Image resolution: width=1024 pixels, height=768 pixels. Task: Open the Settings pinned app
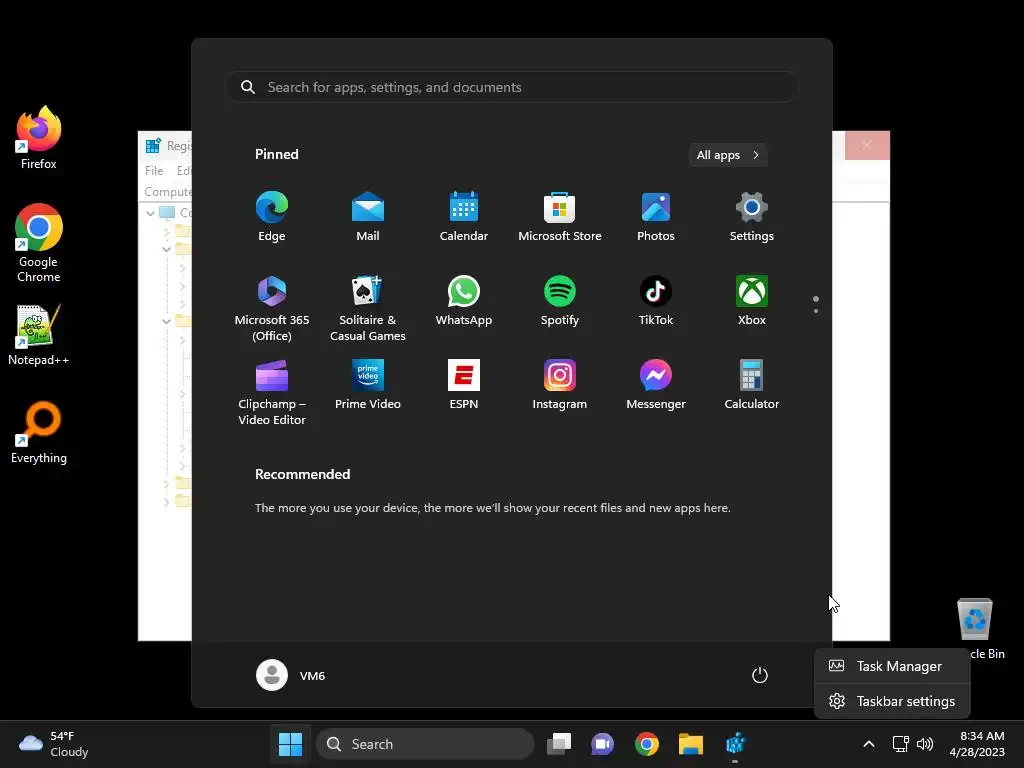click(752, 217)
